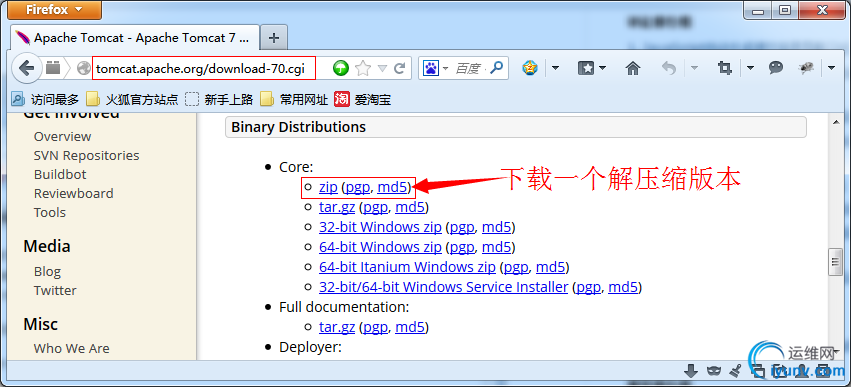The image size is (851, 387).
Task: Download the 64-bit Windows zip
Action: 380,247
